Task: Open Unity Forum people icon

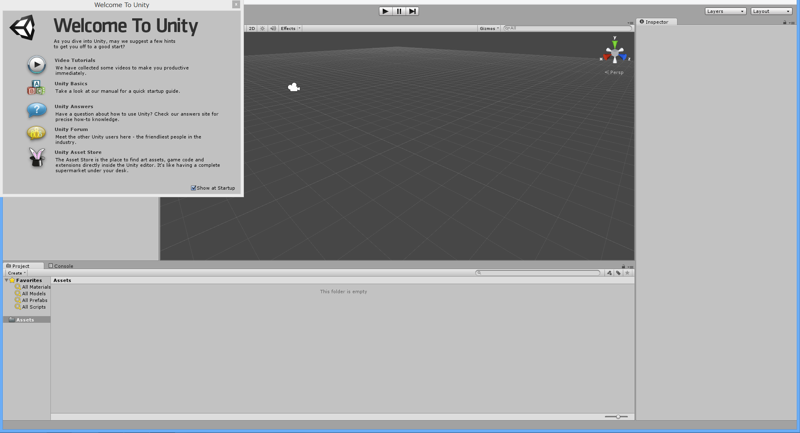Action: (x=36, y=133)
